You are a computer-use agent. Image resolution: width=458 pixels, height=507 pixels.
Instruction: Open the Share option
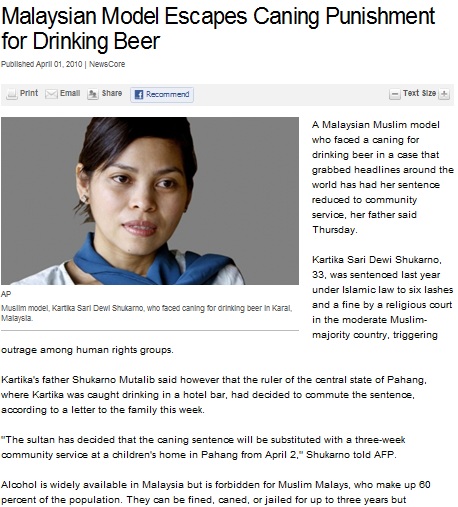tap(112, 93)
